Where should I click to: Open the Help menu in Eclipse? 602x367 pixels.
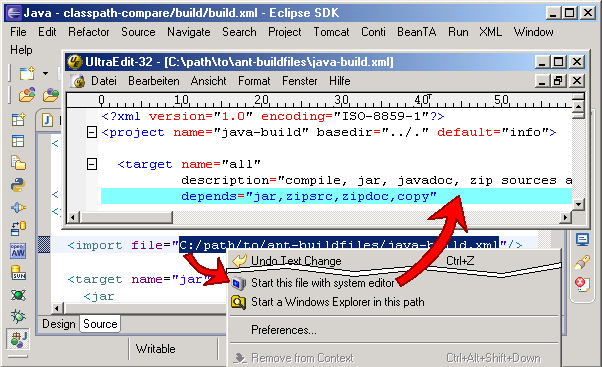21,50
